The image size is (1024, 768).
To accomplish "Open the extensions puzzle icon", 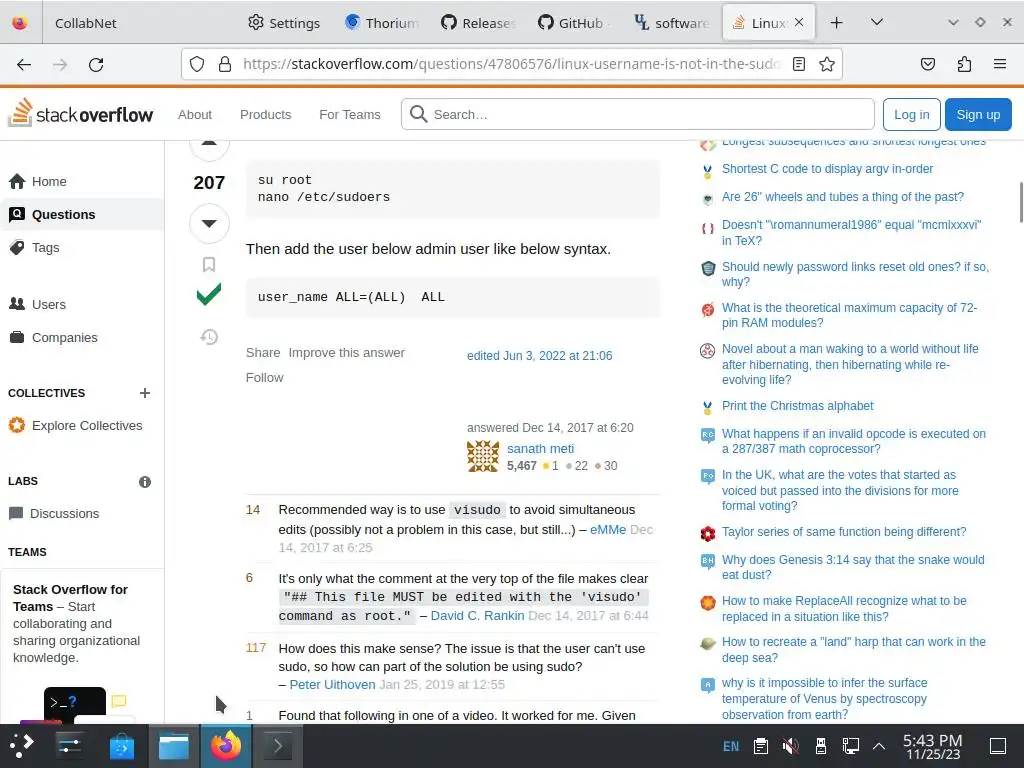I will click(x=964, y=64).
